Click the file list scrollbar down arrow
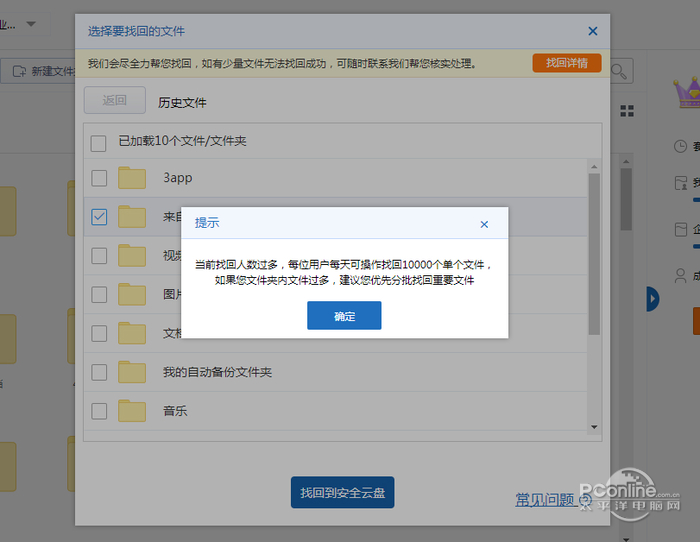700x542 pixels. click(x=594, y=427)
